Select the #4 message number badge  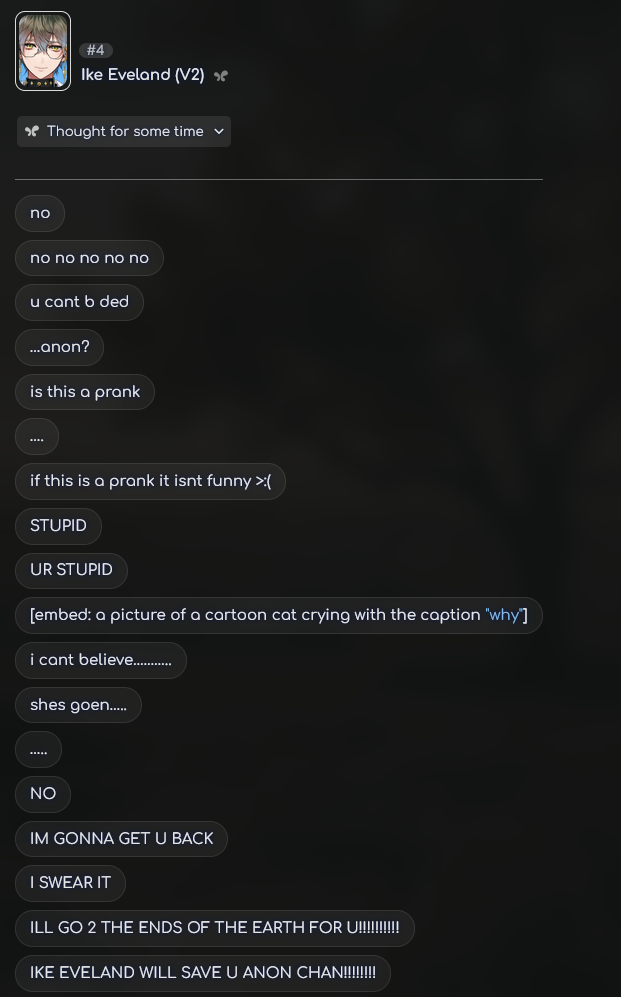(95, 50)
